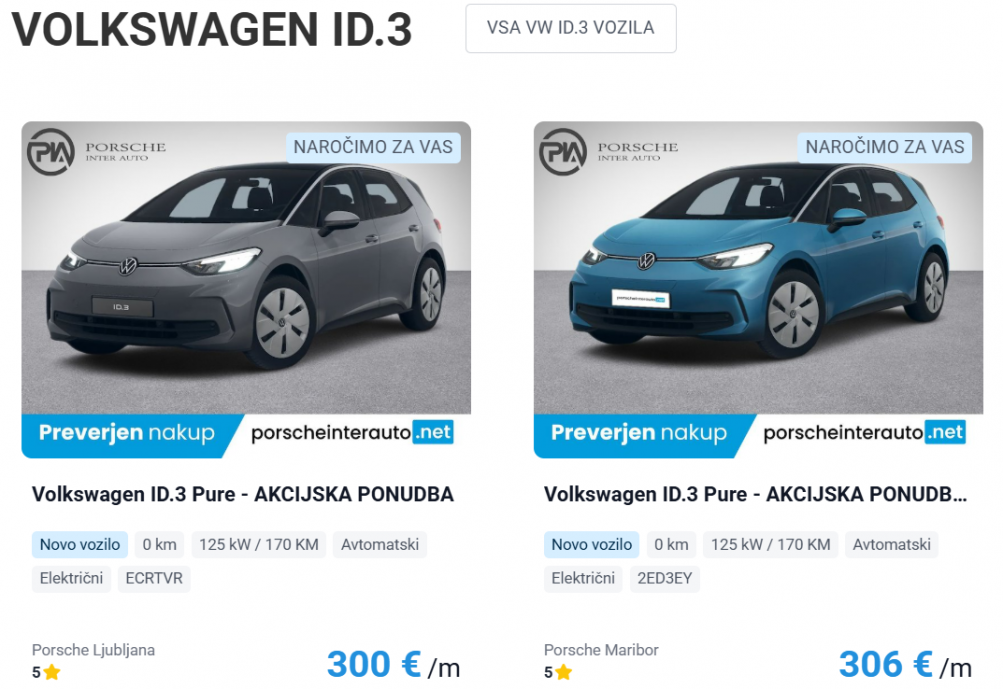
Task: Click NAROČIMO ZA VAS badge on grey car
Action: click(373, 147)
